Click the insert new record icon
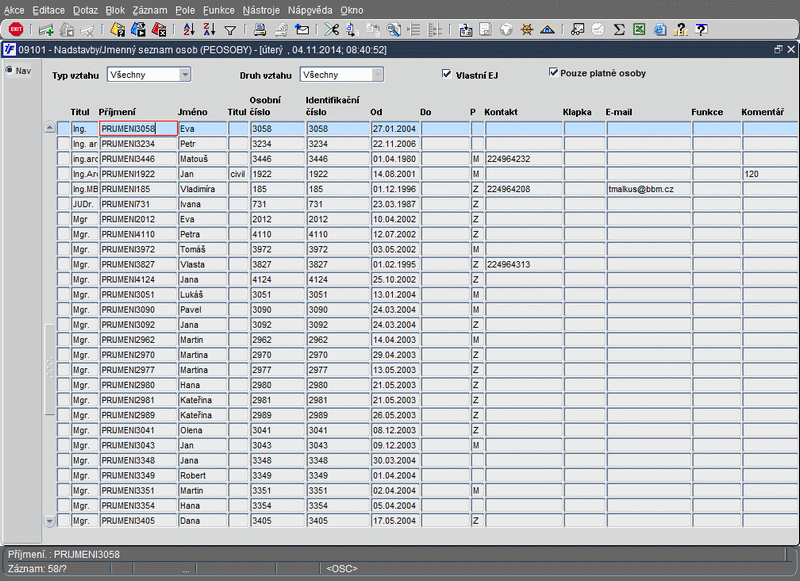The image size is (800, 581). point(46,30)
